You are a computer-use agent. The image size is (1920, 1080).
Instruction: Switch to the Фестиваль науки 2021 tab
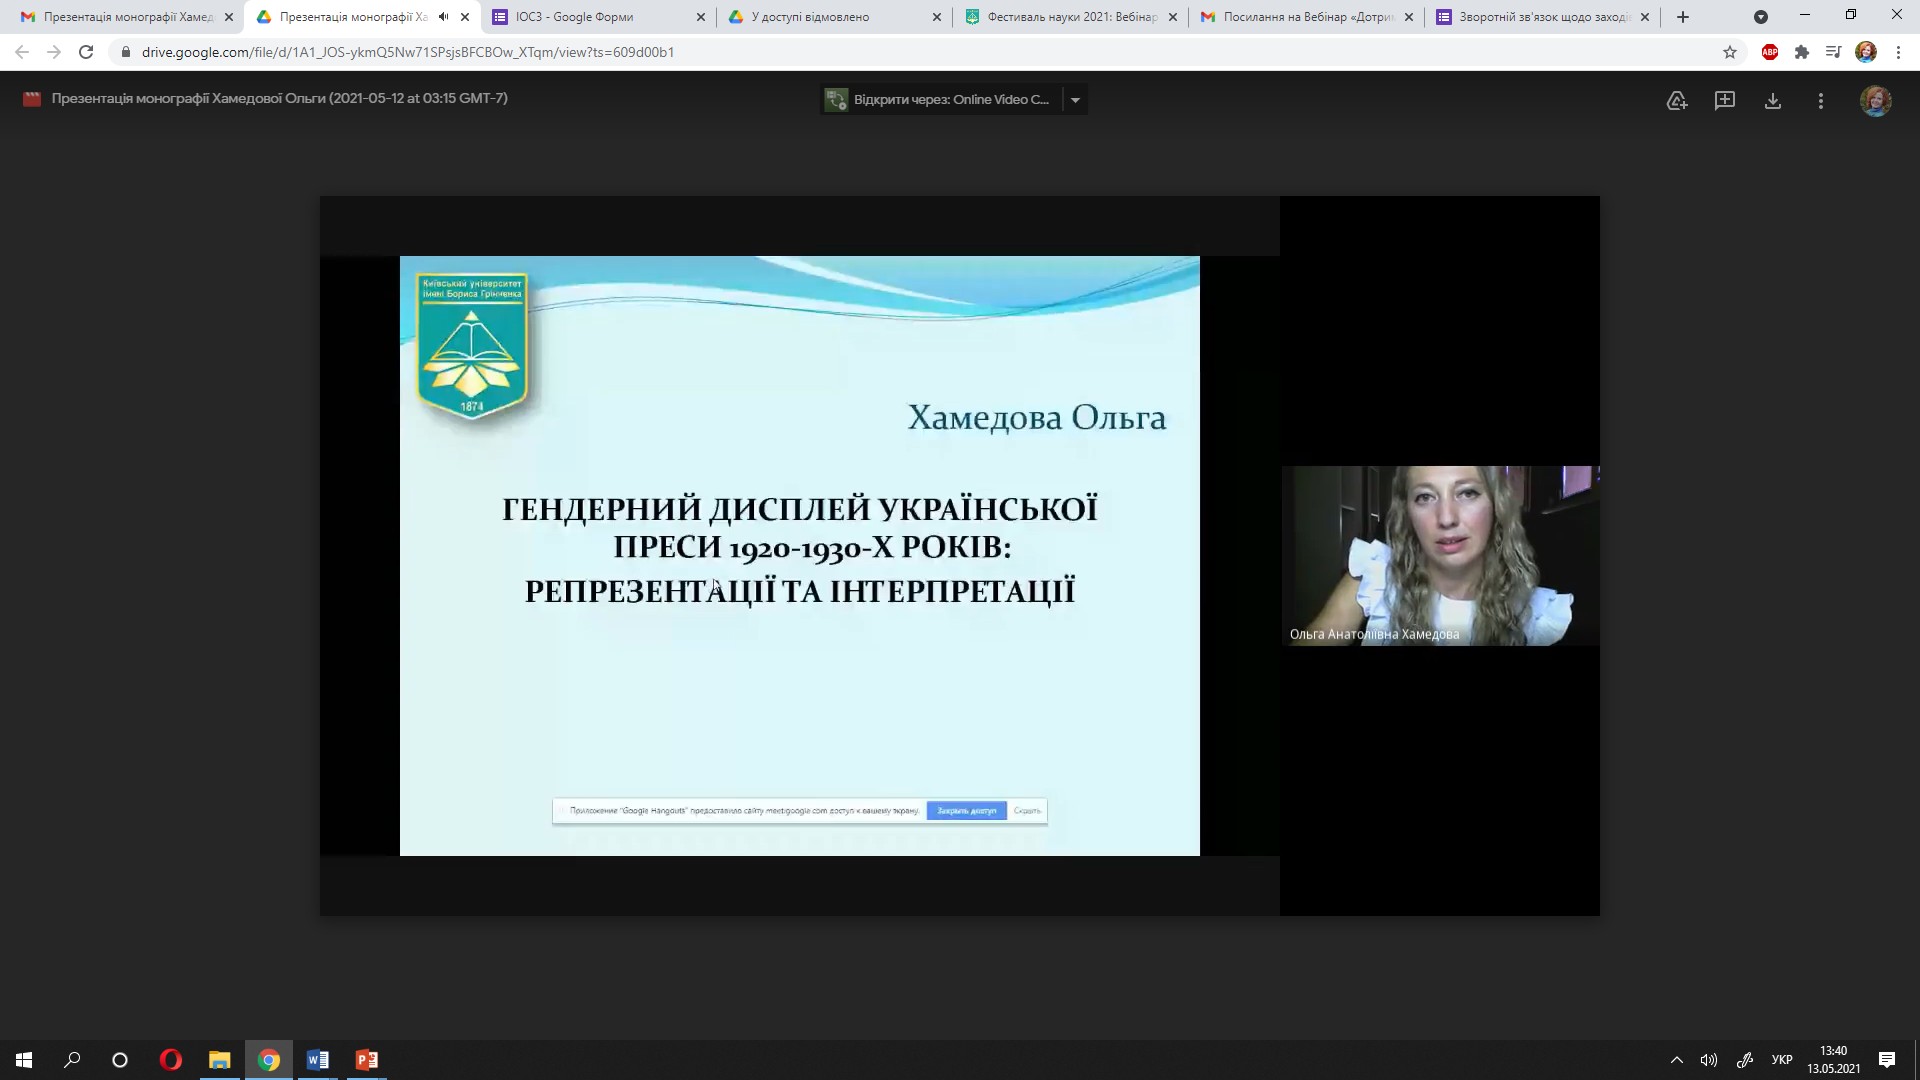[x=1070, y=17]
